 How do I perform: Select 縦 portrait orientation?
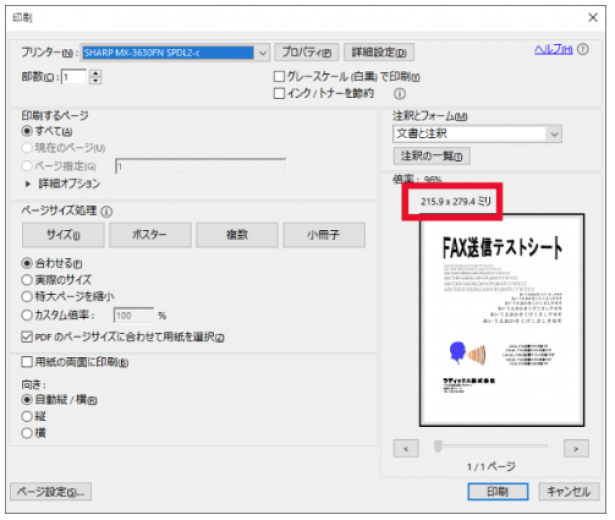click(x=27, y=416)
